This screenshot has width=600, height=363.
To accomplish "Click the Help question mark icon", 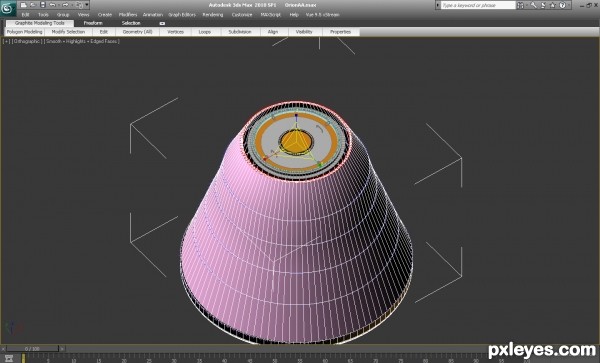I will point(562,5).
